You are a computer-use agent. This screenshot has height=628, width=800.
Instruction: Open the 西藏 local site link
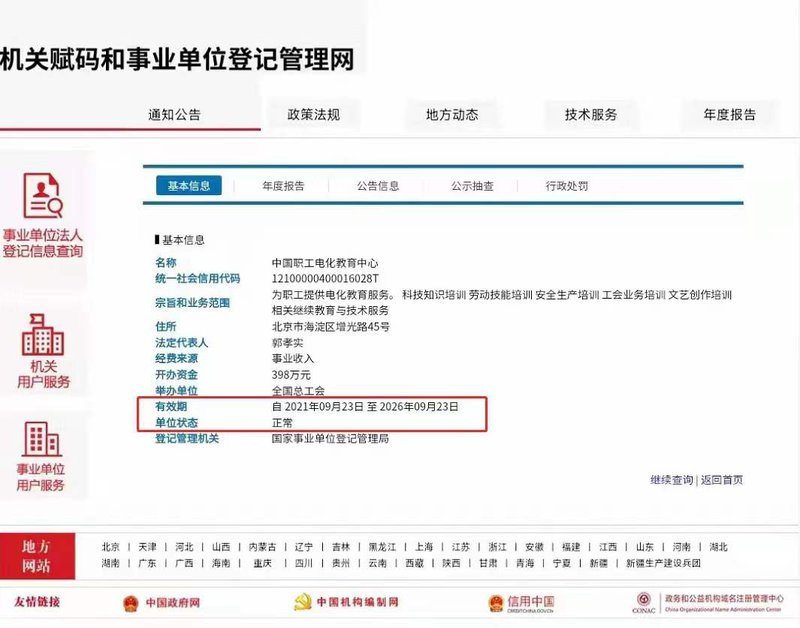pyautogui.click(x=414, y=563)
